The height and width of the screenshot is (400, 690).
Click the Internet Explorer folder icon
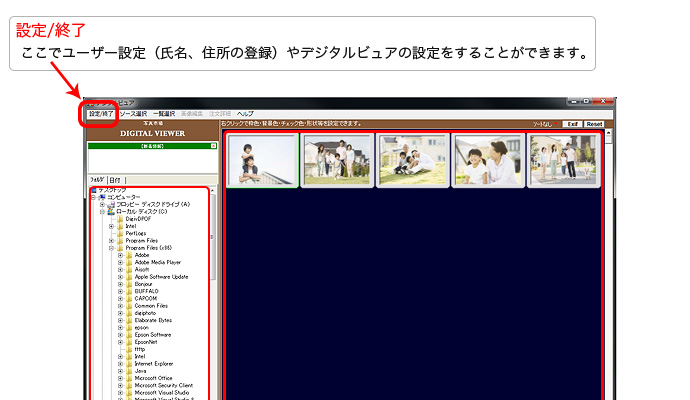[x=129, y=363]
